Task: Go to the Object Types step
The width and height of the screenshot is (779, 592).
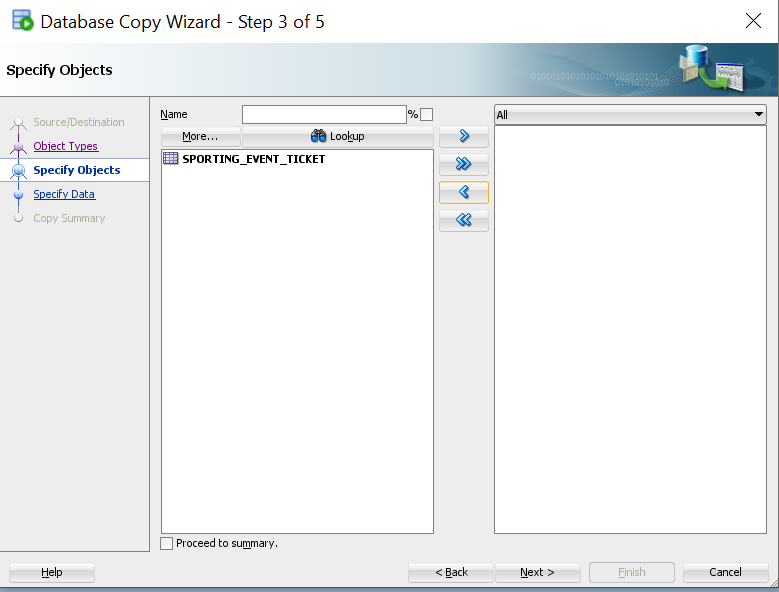Action: pos(66,146)
